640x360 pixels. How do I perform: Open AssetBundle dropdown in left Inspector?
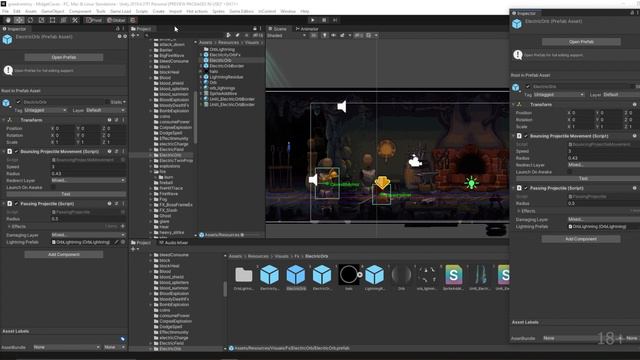(x=67, y=347)
